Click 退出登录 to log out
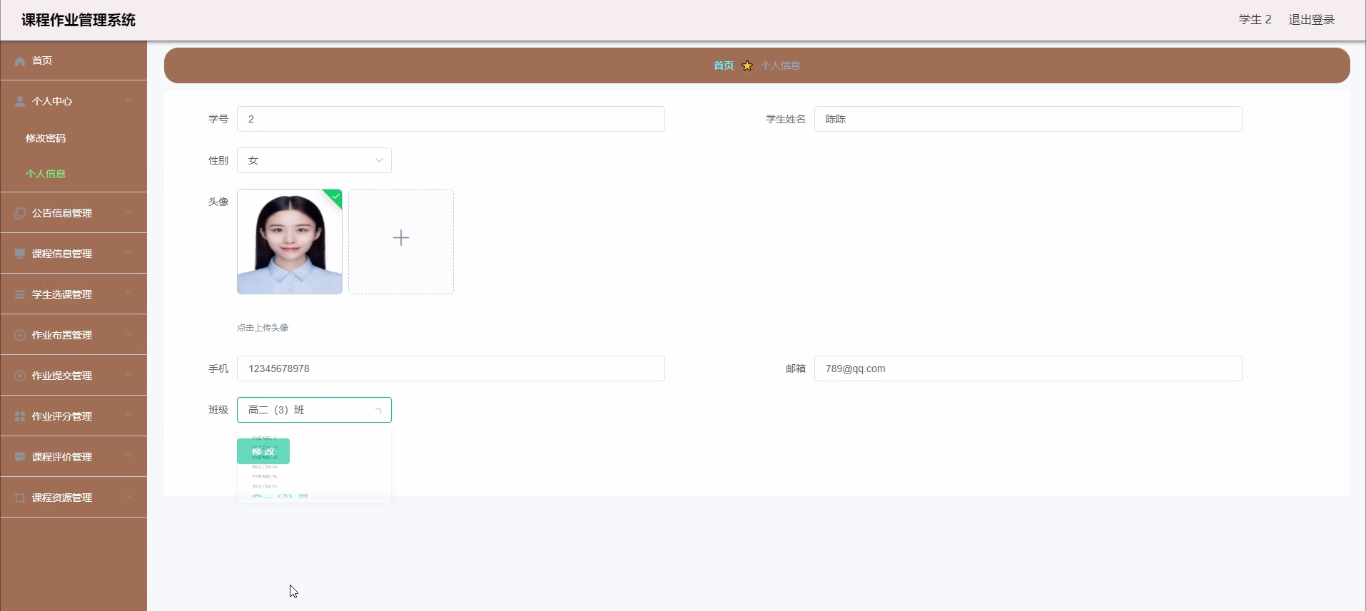 pos(1311,20)
